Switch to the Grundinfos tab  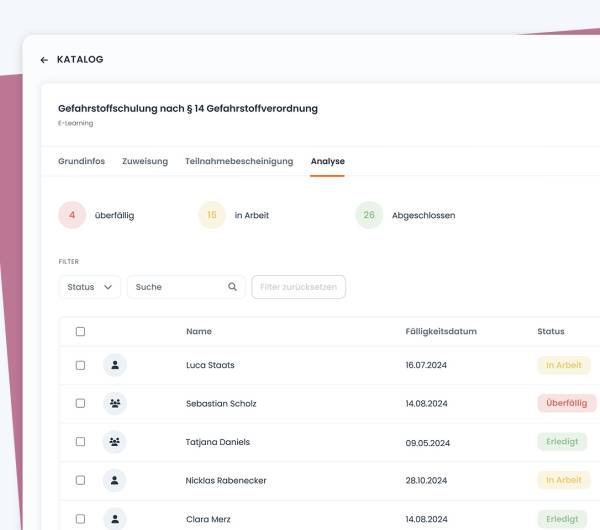82,161
